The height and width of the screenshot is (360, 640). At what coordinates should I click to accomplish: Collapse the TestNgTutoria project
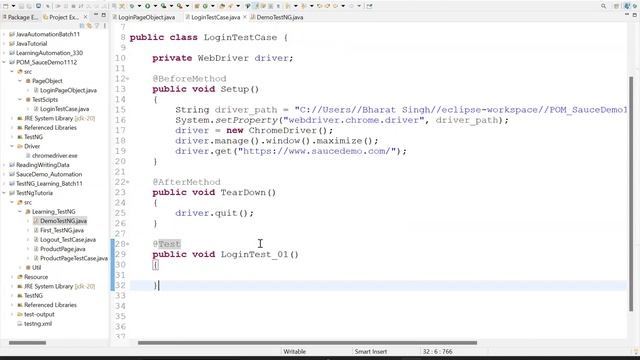pos(4,193)
